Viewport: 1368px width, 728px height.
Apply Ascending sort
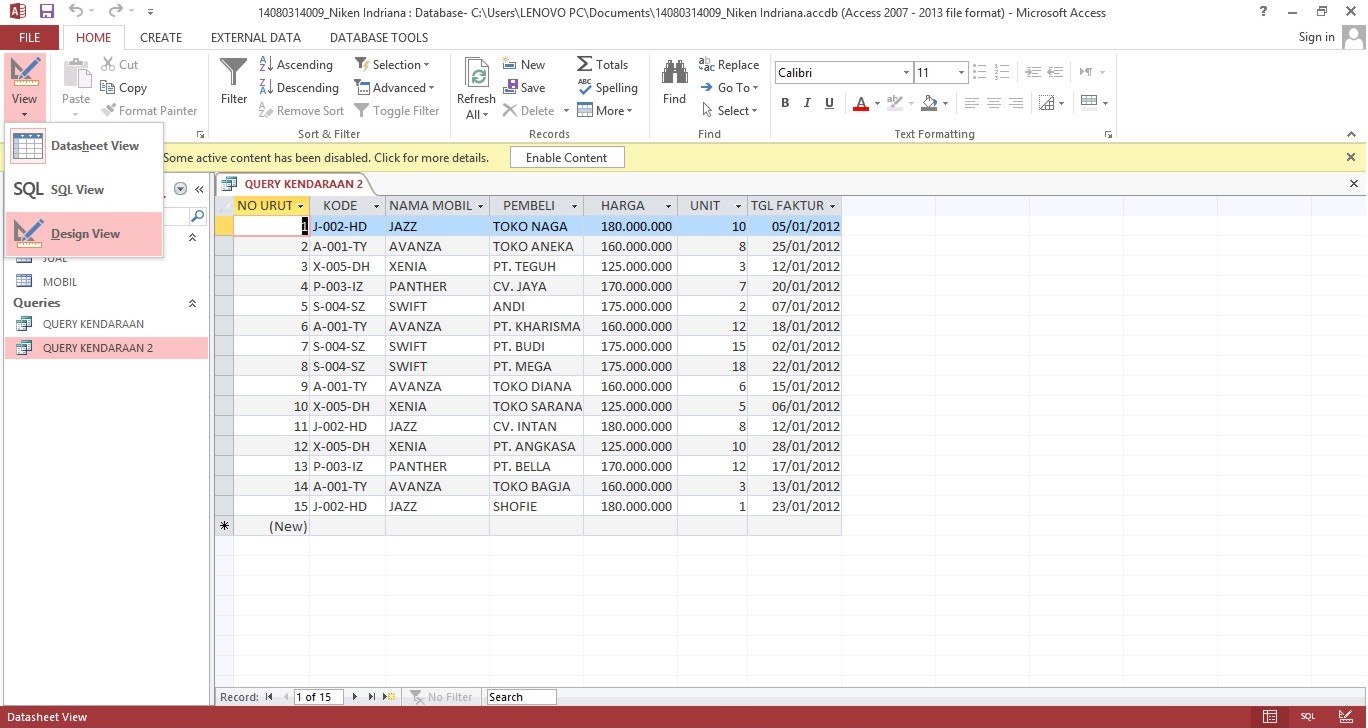[x=295, y=63]
